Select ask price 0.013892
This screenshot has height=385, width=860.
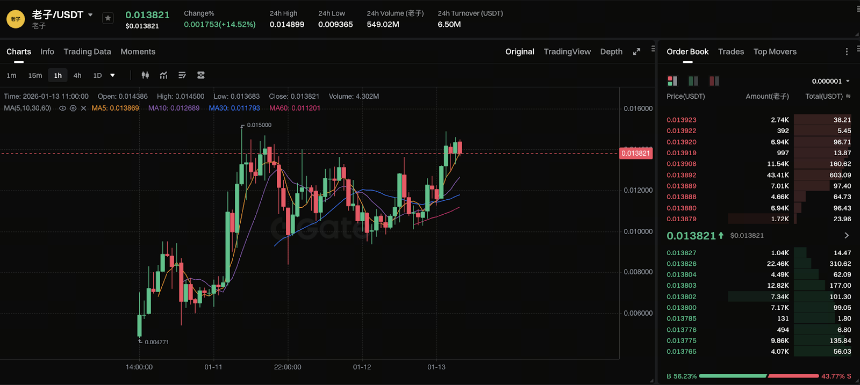coord(681,175)
